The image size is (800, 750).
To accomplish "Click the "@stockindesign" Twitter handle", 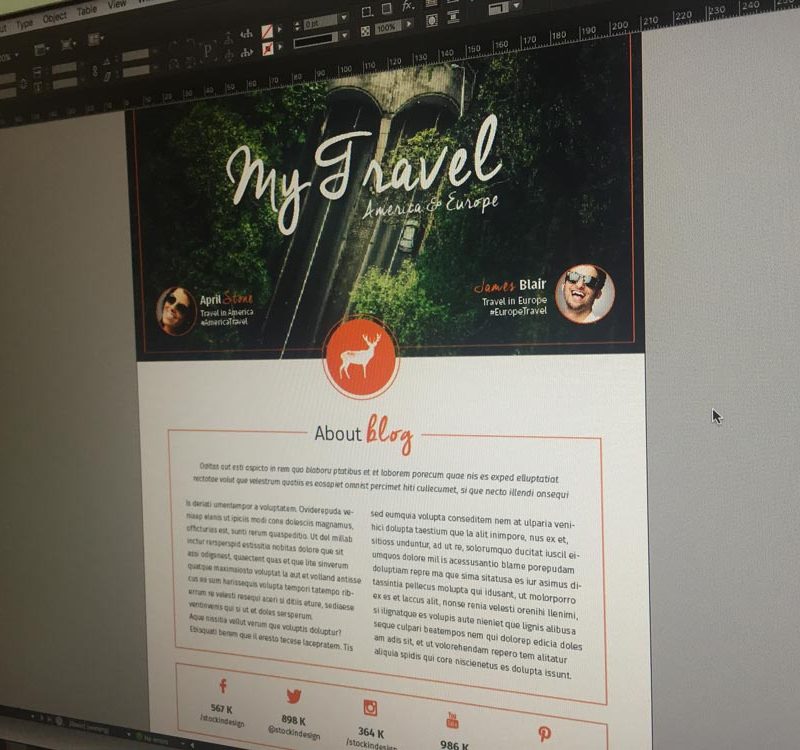I will coord(294,733).
